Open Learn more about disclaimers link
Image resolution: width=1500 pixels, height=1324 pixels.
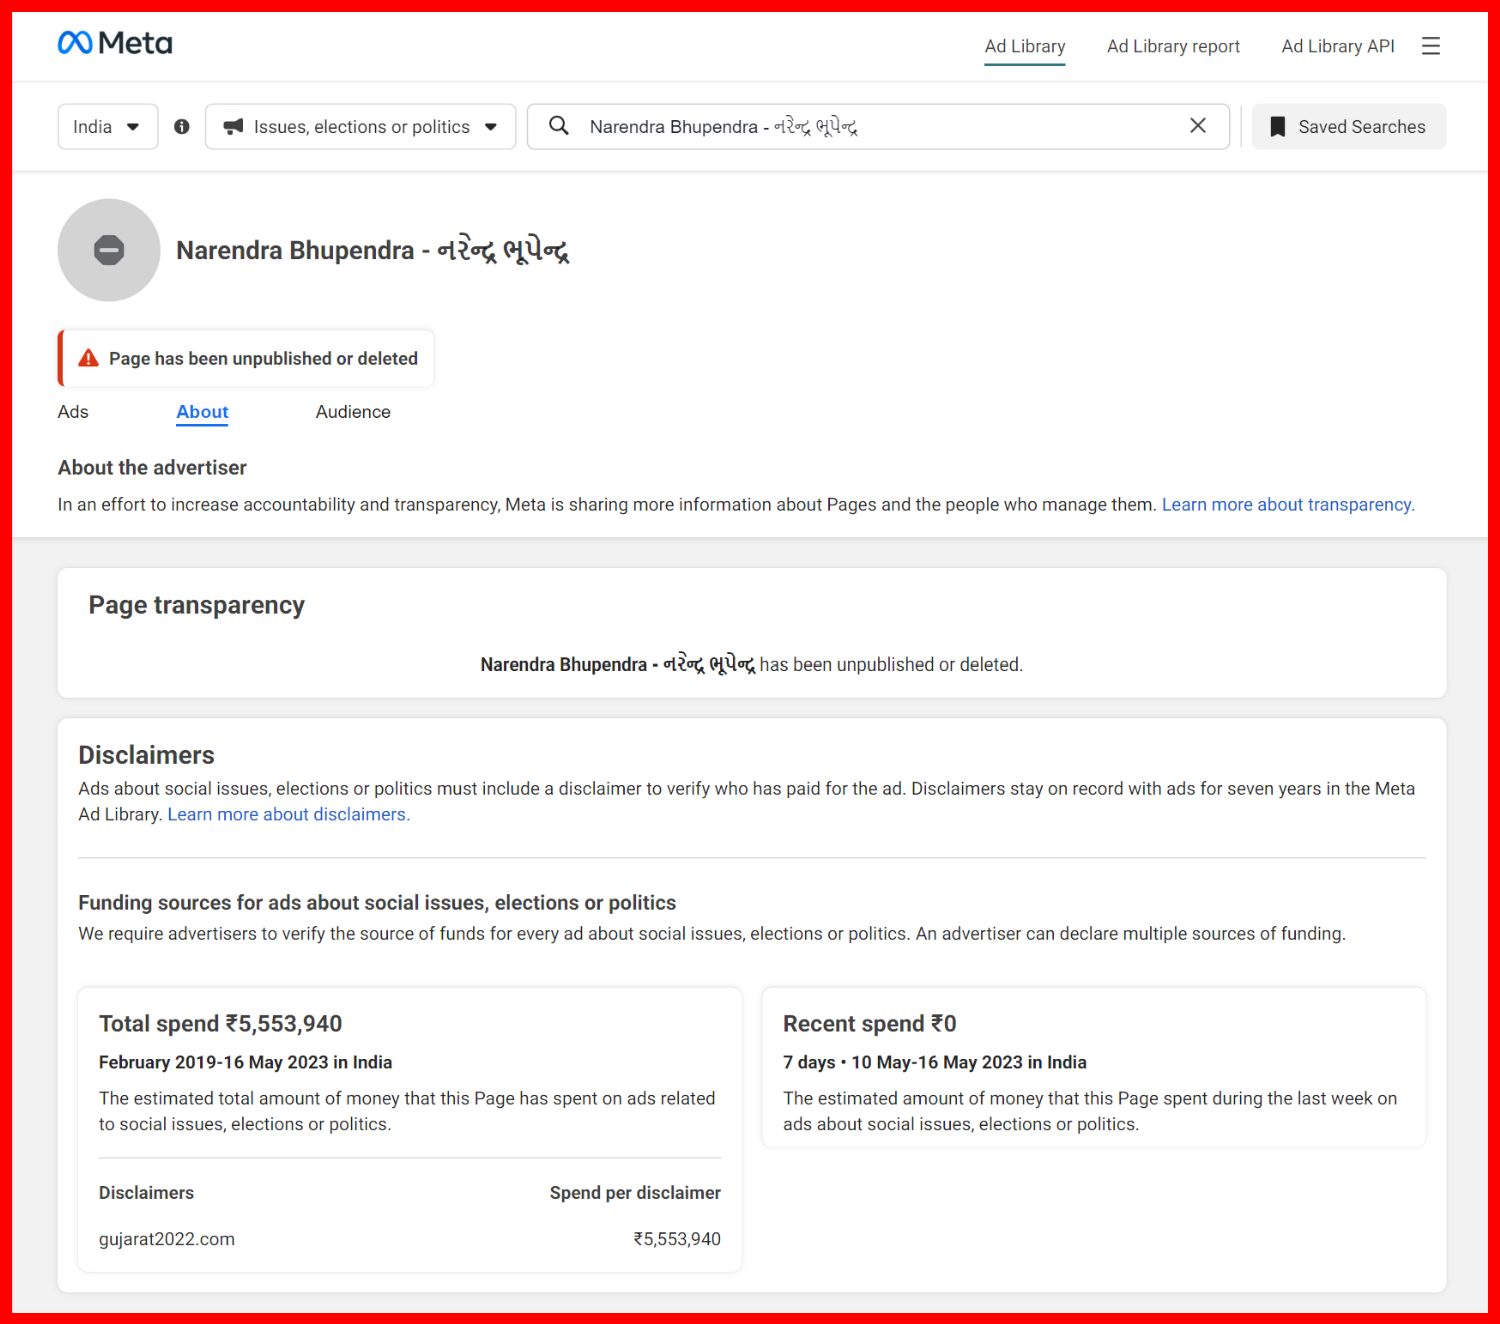click(x=288, y=815)
